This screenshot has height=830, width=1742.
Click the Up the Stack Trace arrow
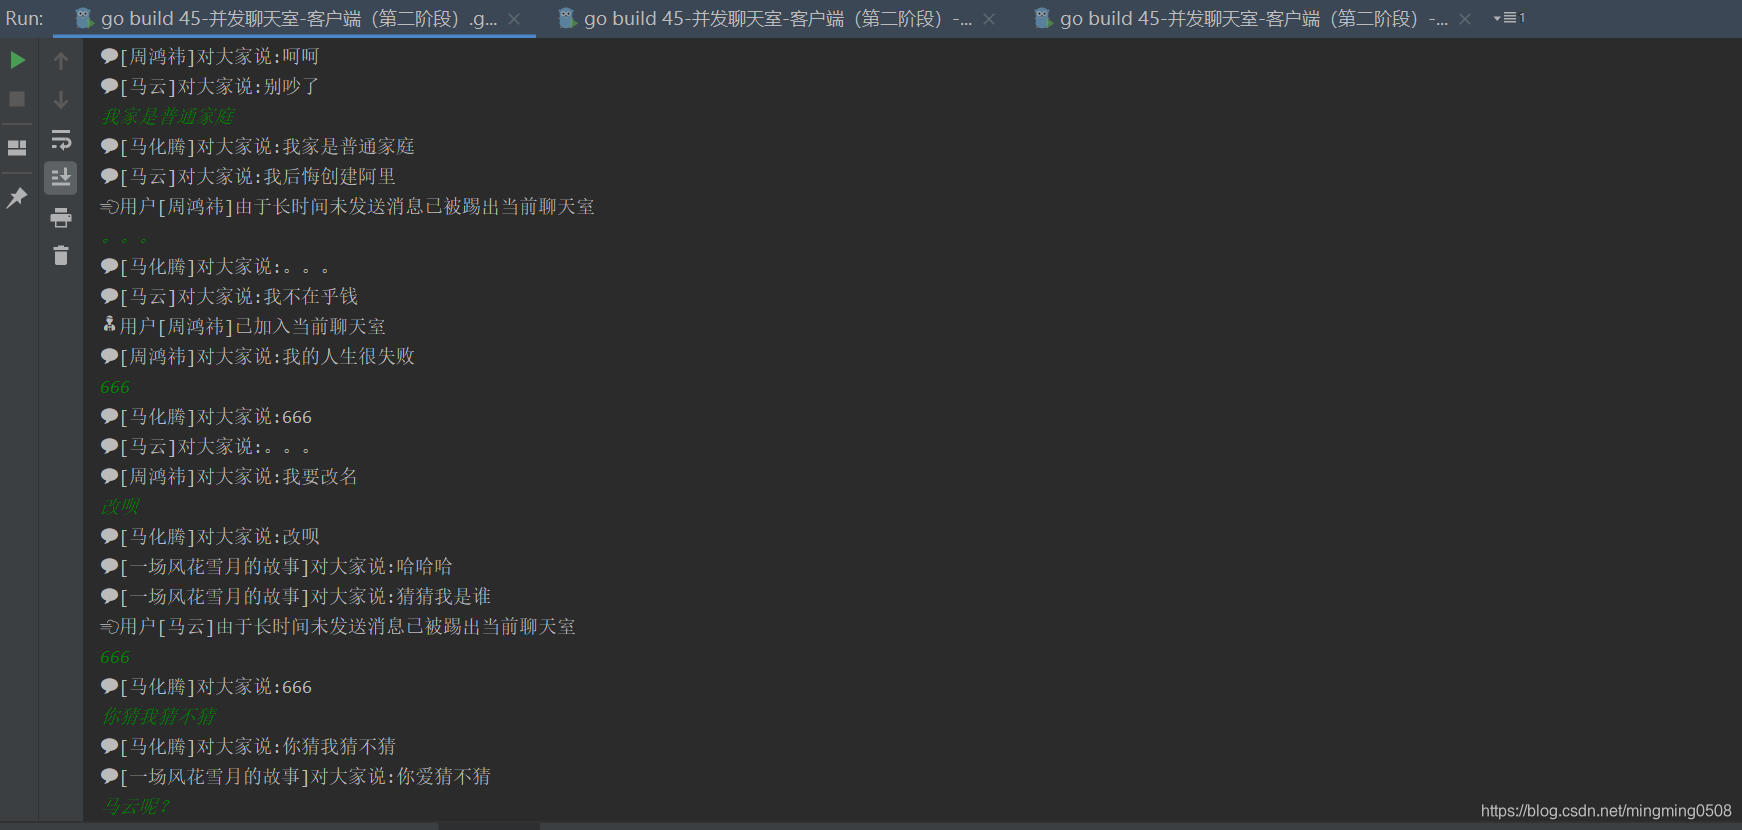[61, 61]
